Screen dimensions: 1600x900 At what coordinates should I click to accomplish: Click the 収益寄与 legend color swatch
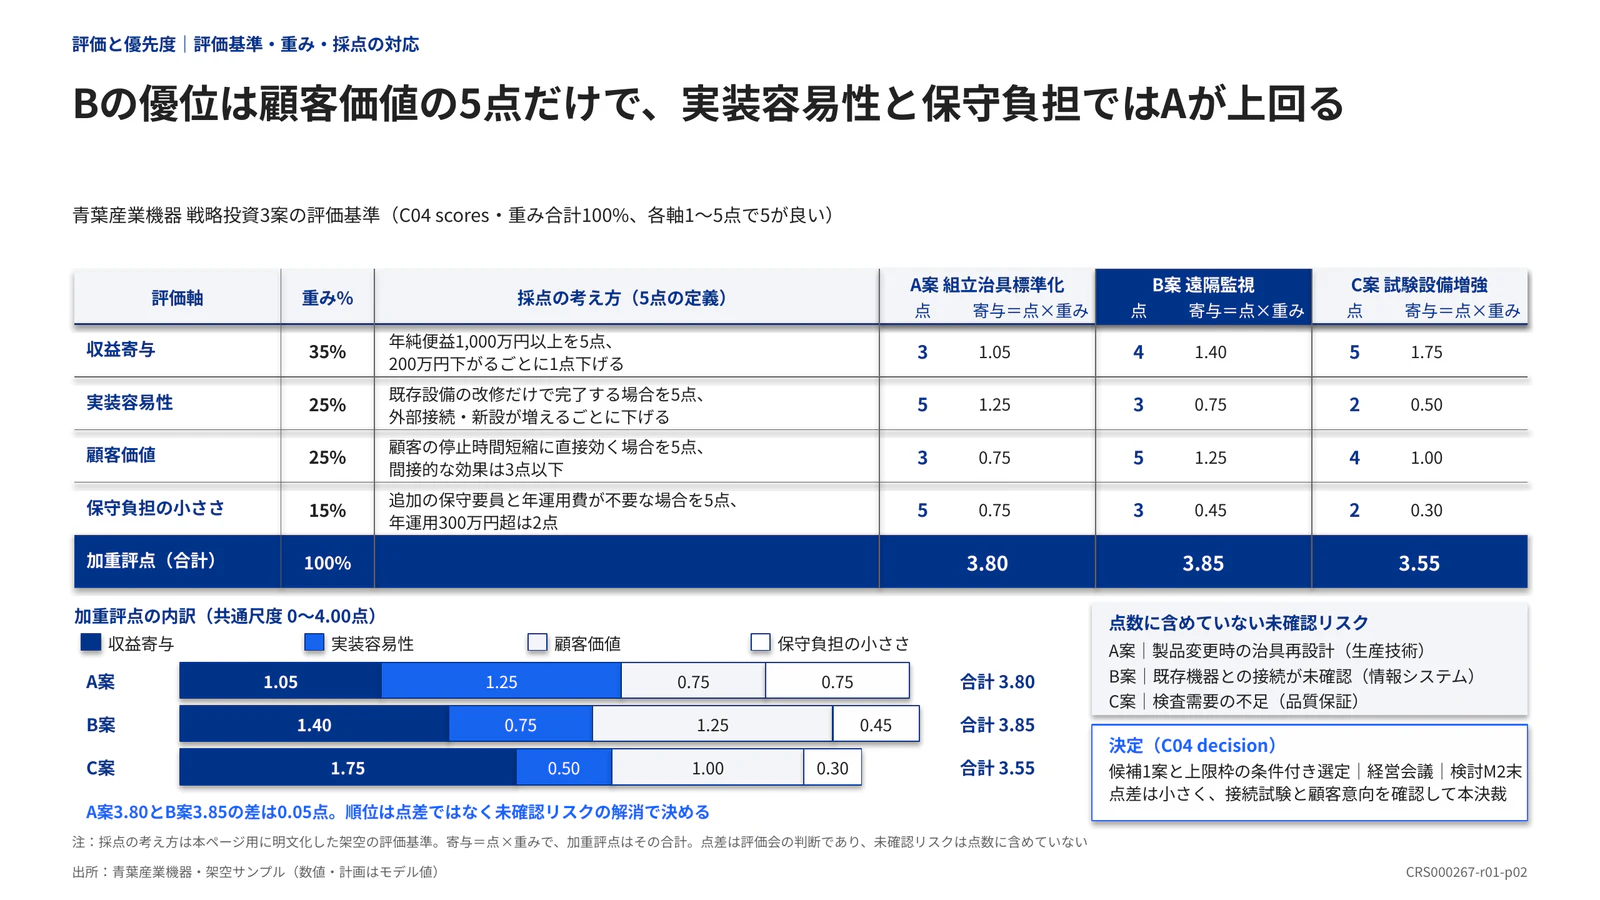[91, 643]
